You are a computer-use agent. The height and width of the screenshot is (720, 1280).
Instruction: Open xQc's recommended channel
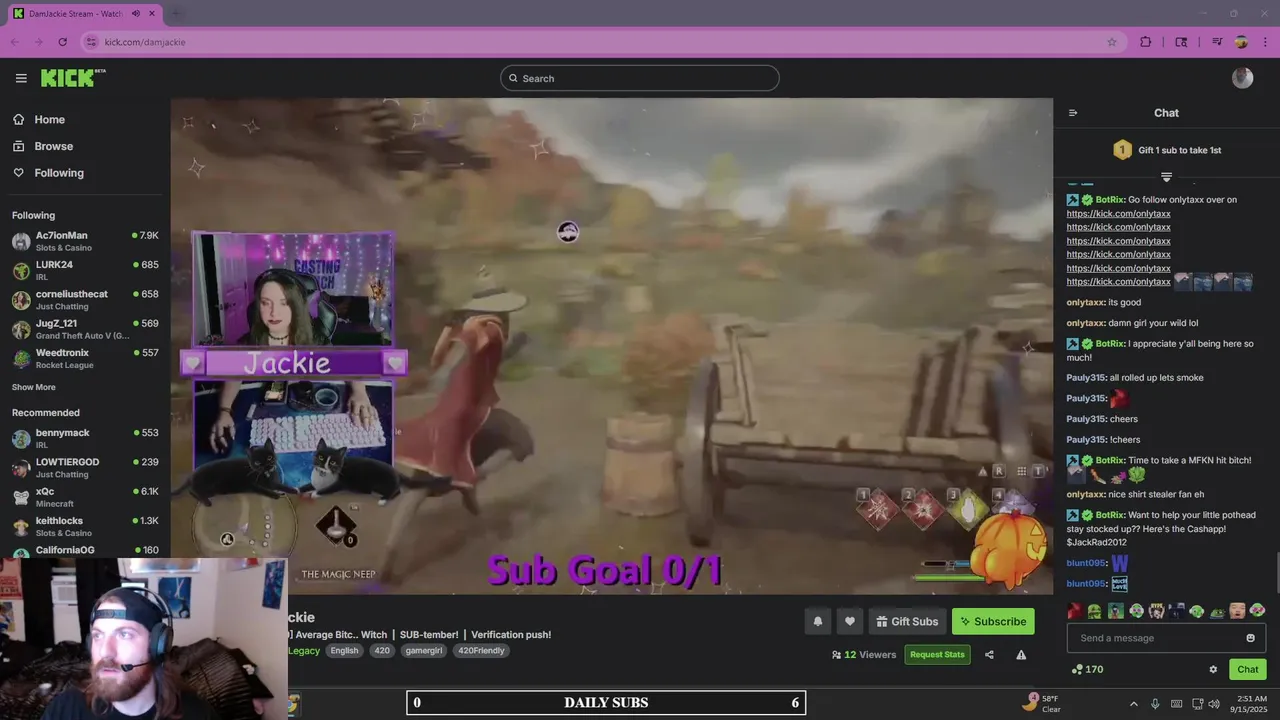coord(85,497)
